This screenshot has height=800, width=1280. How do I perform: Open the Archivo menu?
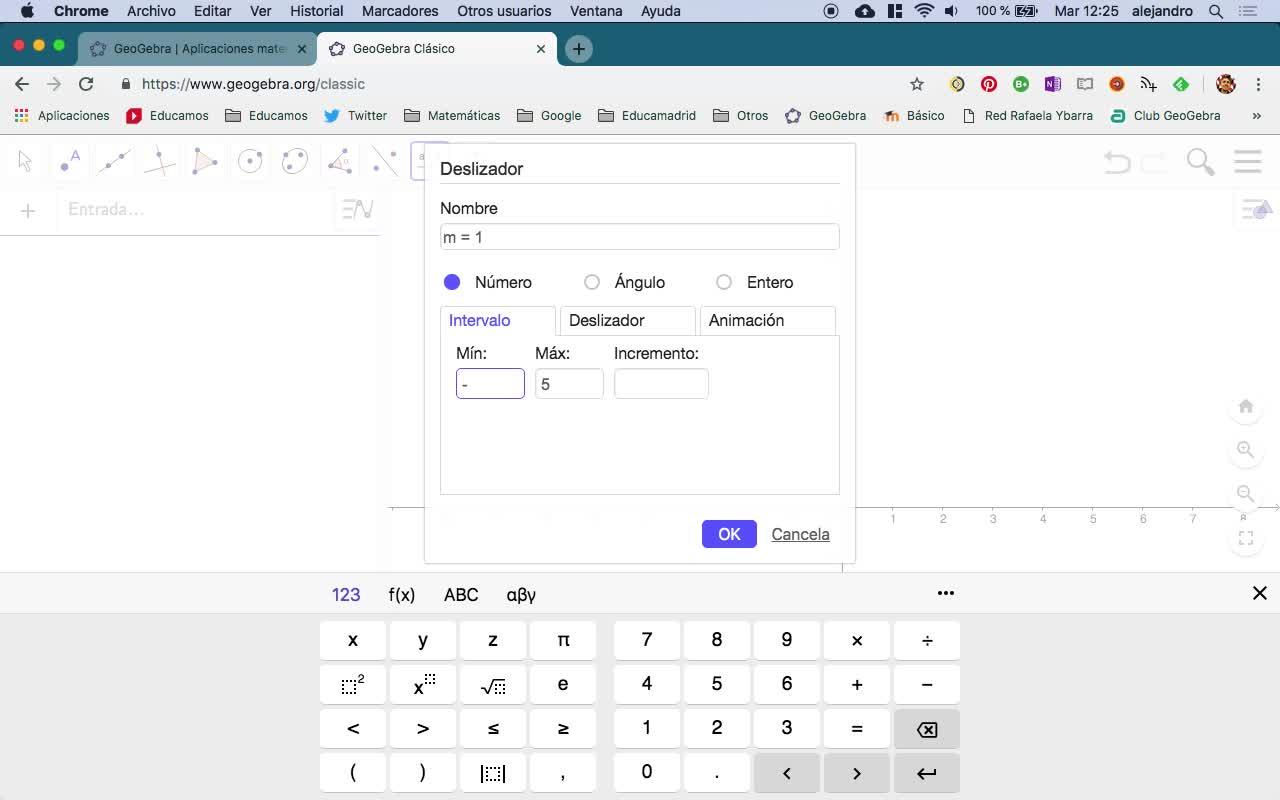tap(151, 11)
